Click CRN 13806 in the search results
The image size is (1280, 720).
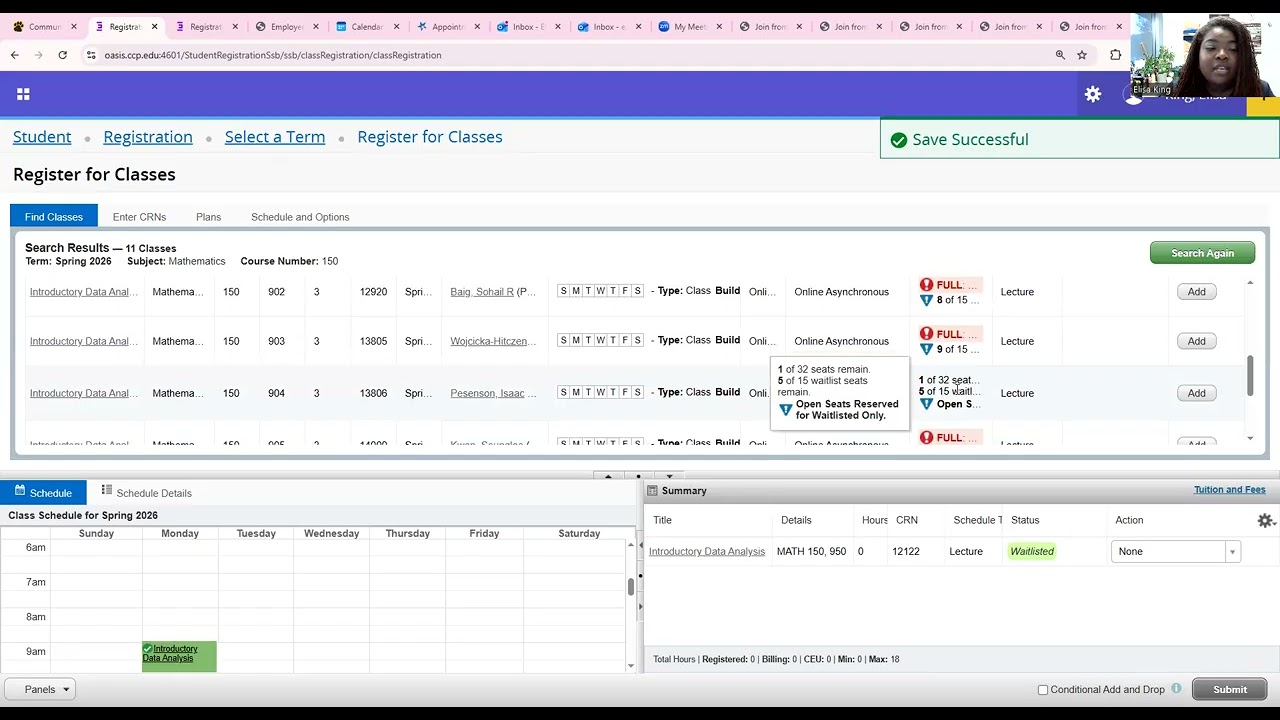[x=373, y=393]
